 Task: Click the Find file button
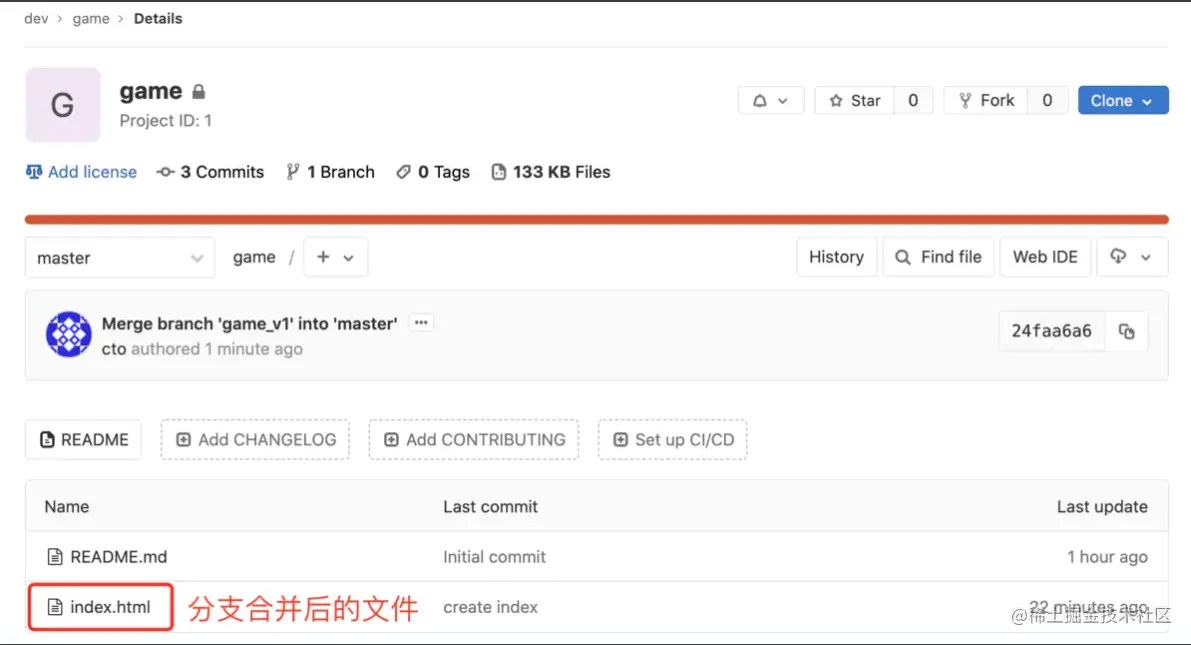coord(938,257)
